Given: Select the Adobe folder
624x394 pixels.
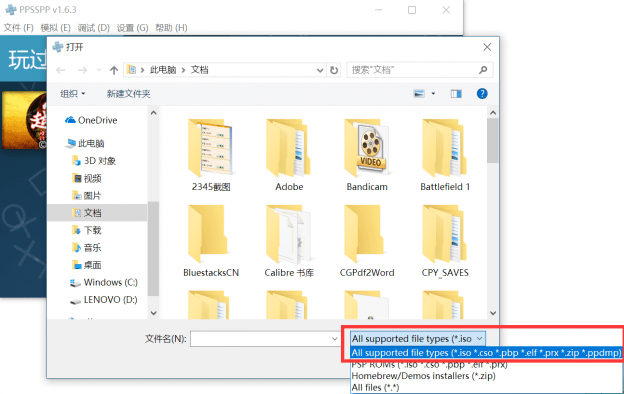Looking at the screenshot, I should tap(289, 155).
